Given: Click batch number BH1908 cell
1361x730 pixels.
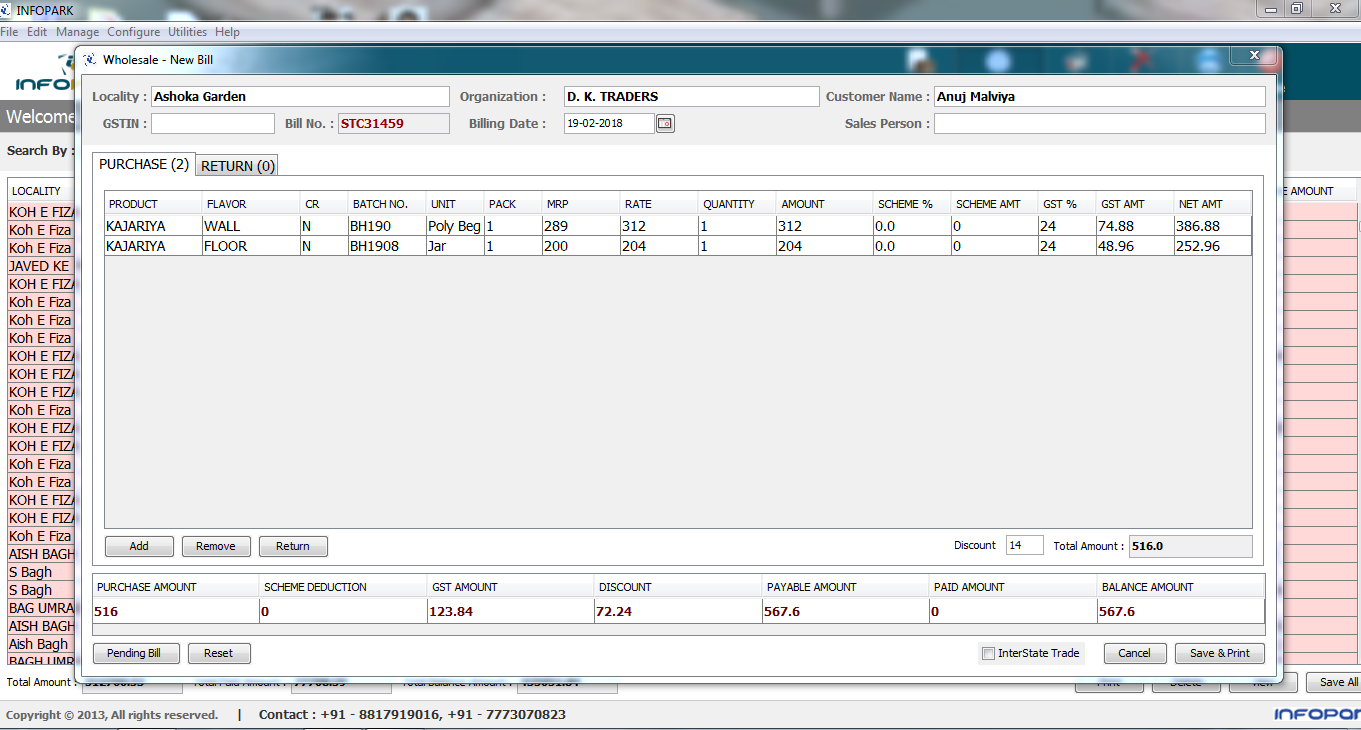Looking at the screenshot, I should click(x=388, y=246).
